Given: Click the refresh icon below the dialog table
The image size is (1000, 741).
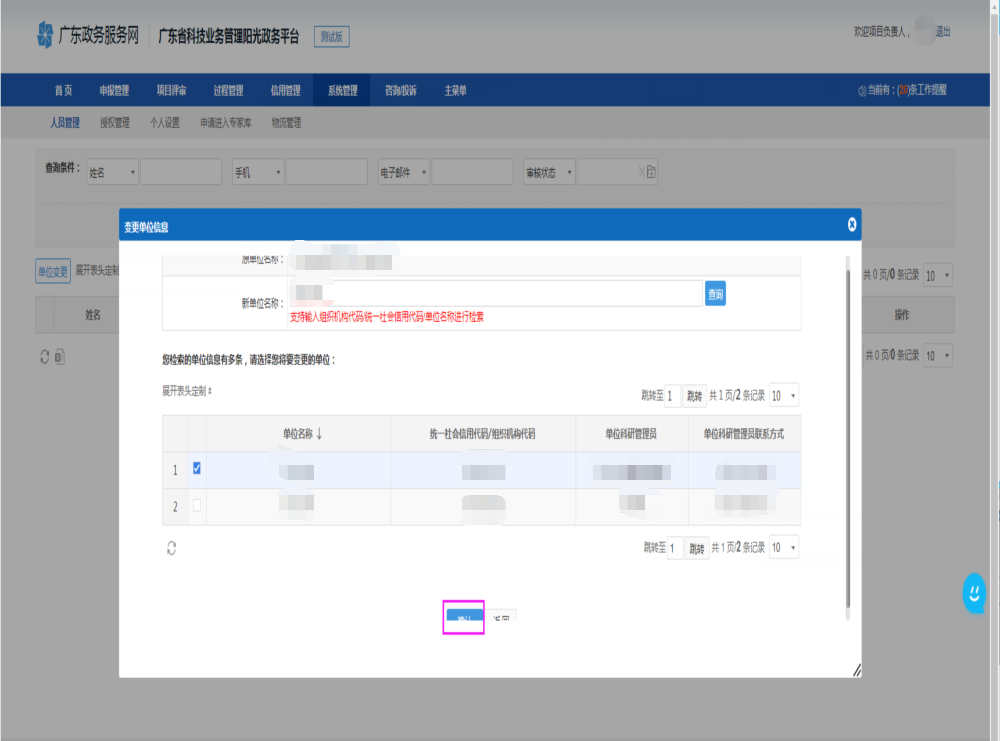Looking at the screenshot, I should pyautogui.click(x=171, y=547).
